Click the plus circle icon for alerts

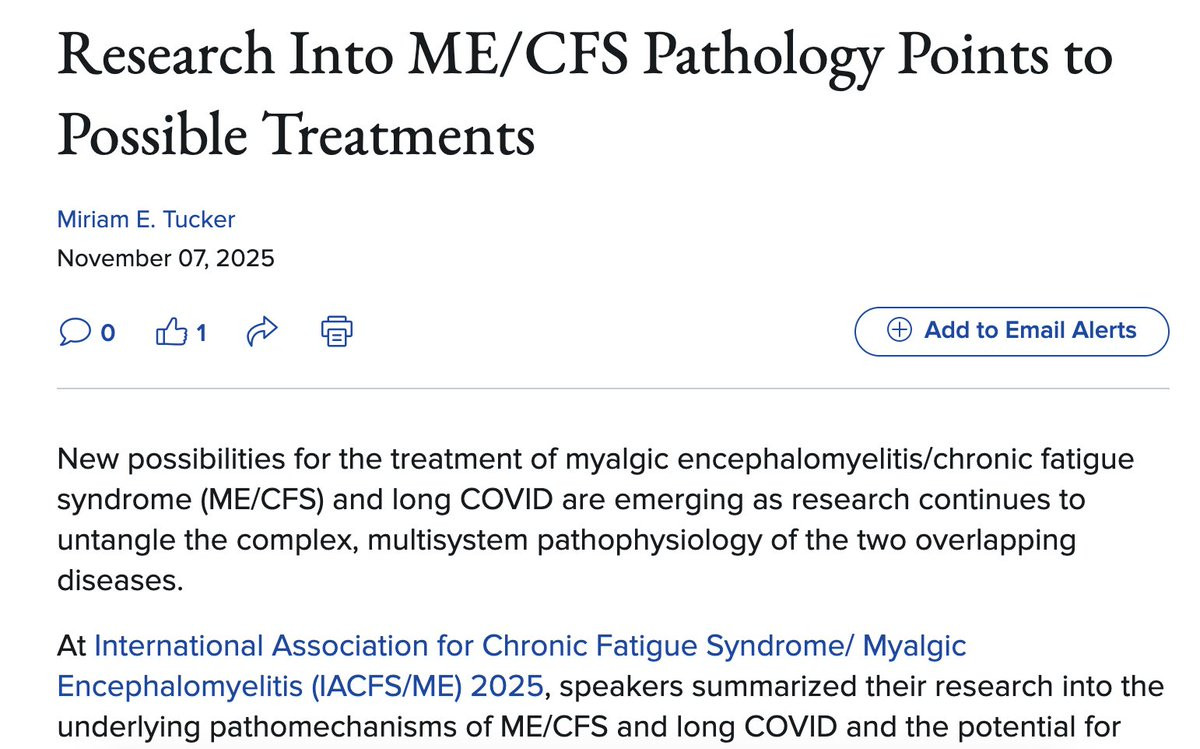click(900, 331)
